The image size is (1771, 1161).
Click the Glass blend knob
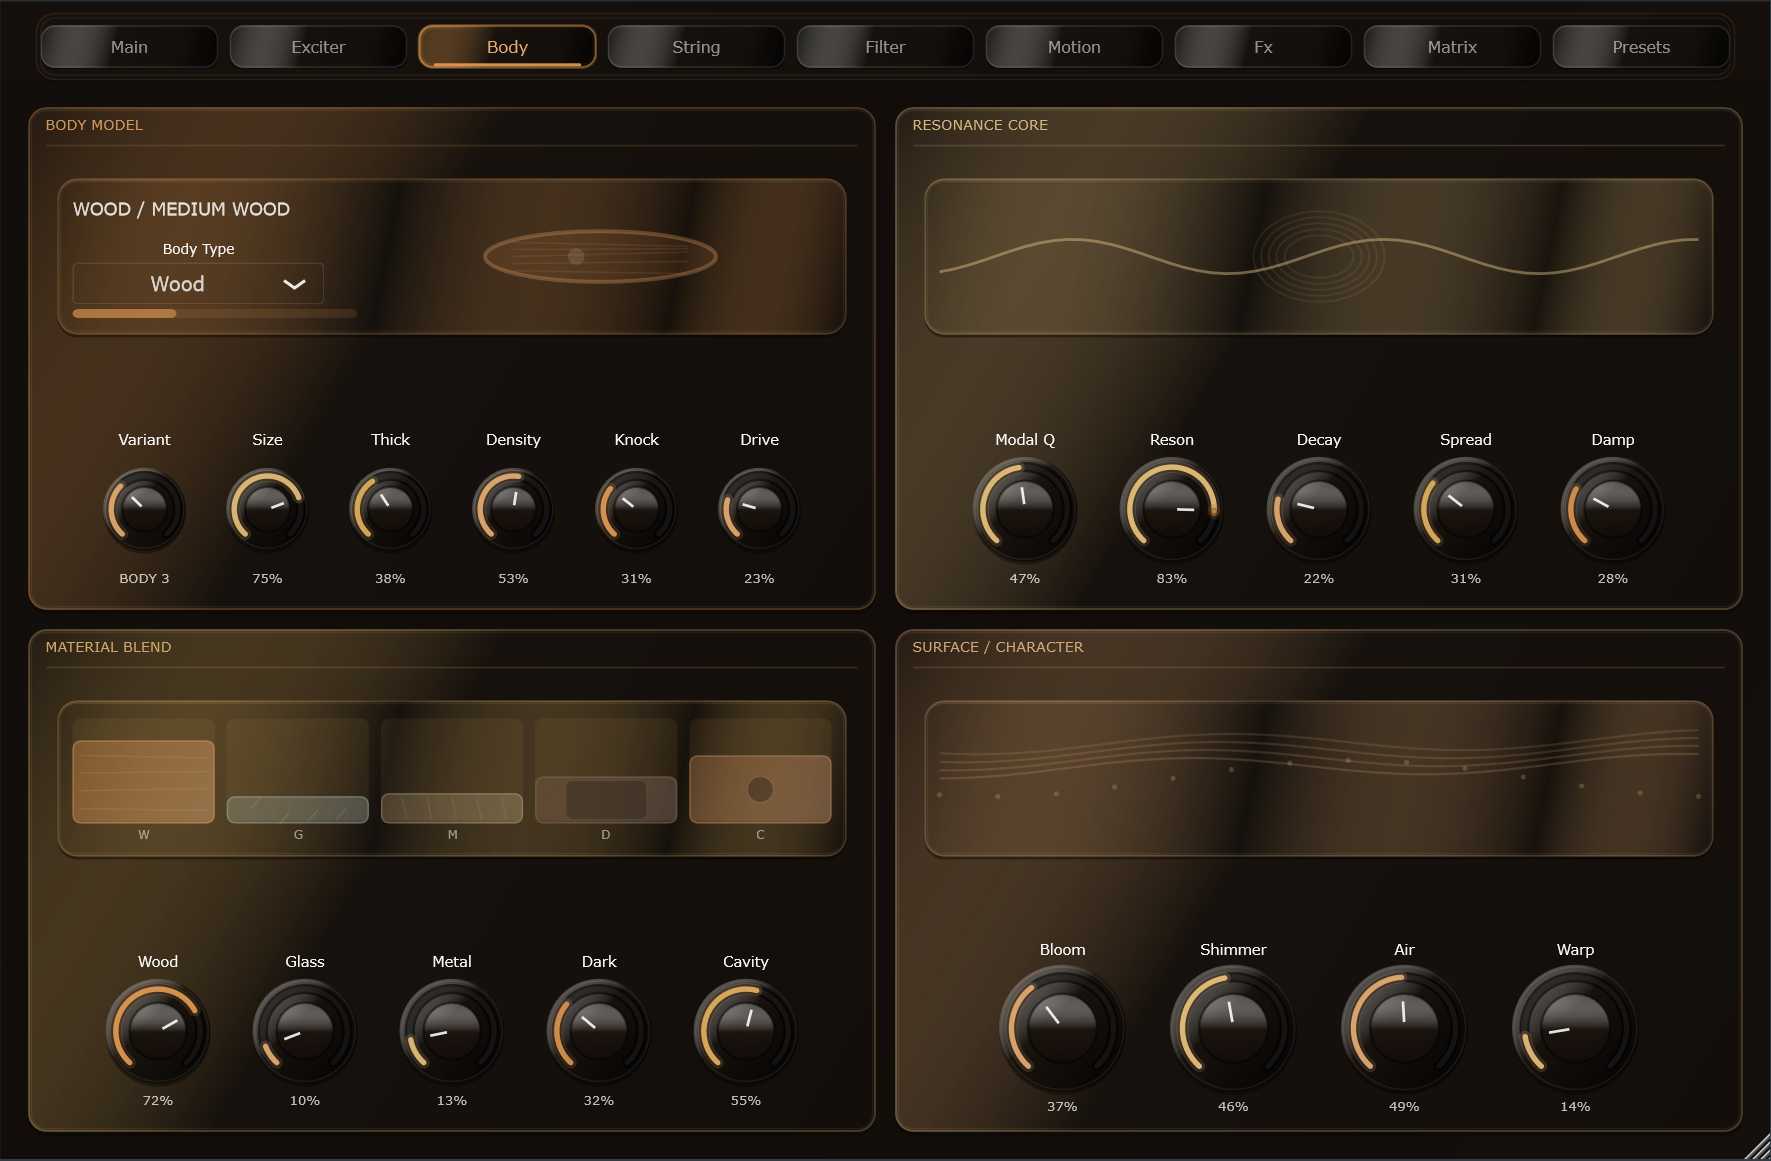click(x=305, y=1031)
